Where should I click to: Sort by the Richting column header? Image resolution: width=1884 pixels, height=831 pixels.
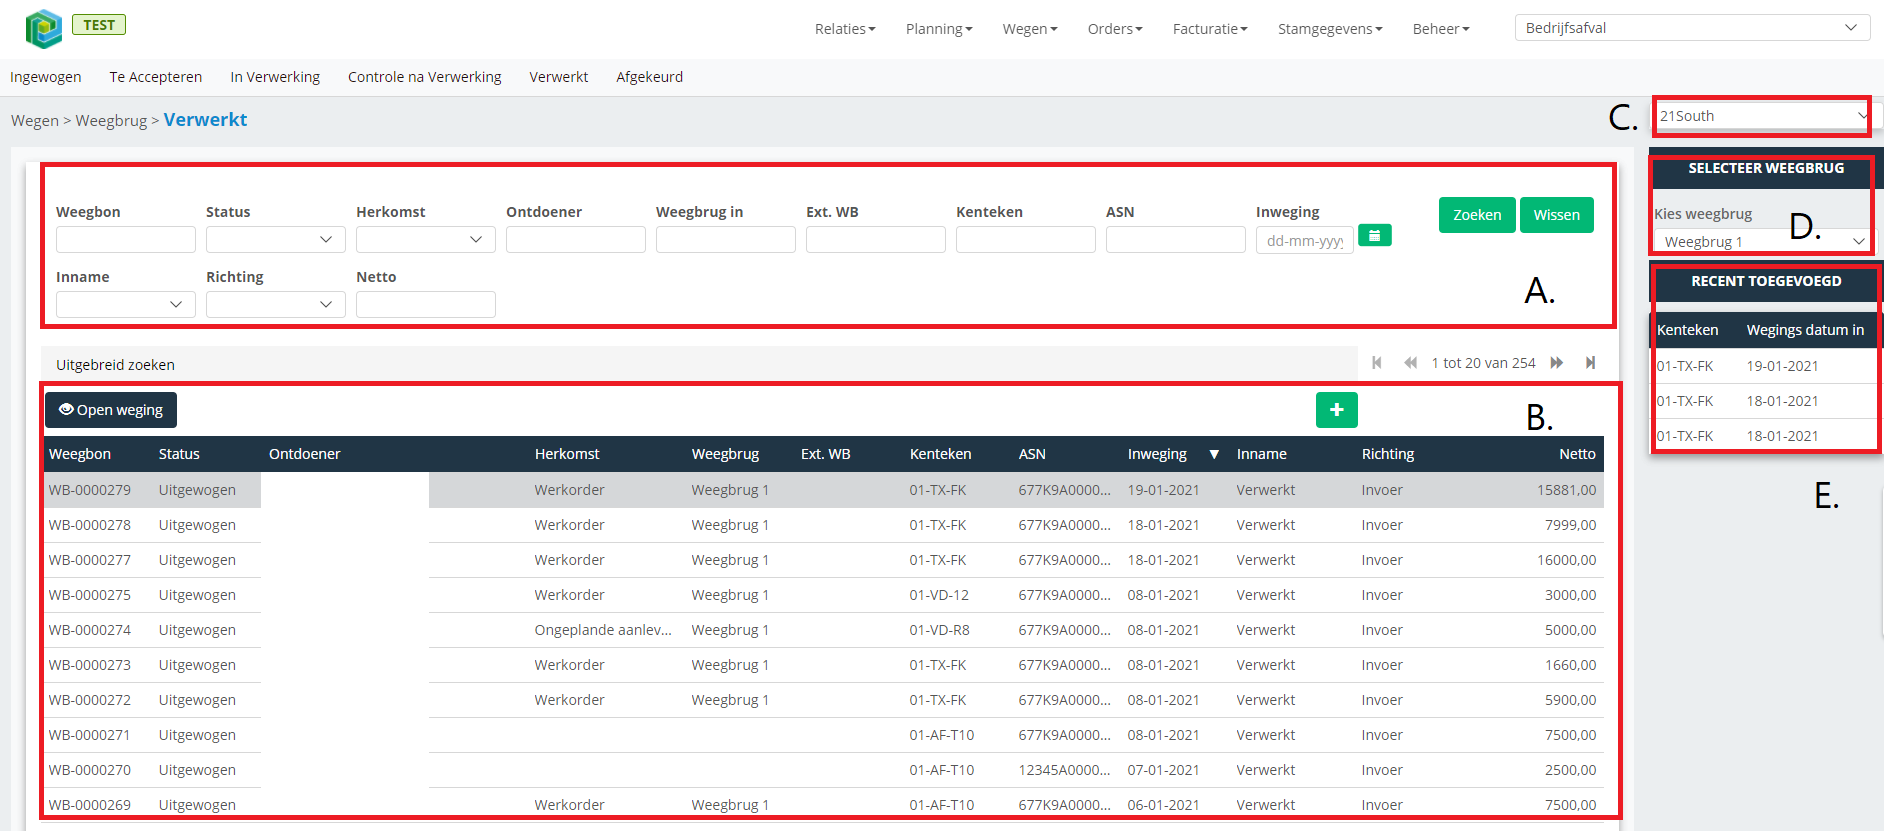pos(1388,454)
